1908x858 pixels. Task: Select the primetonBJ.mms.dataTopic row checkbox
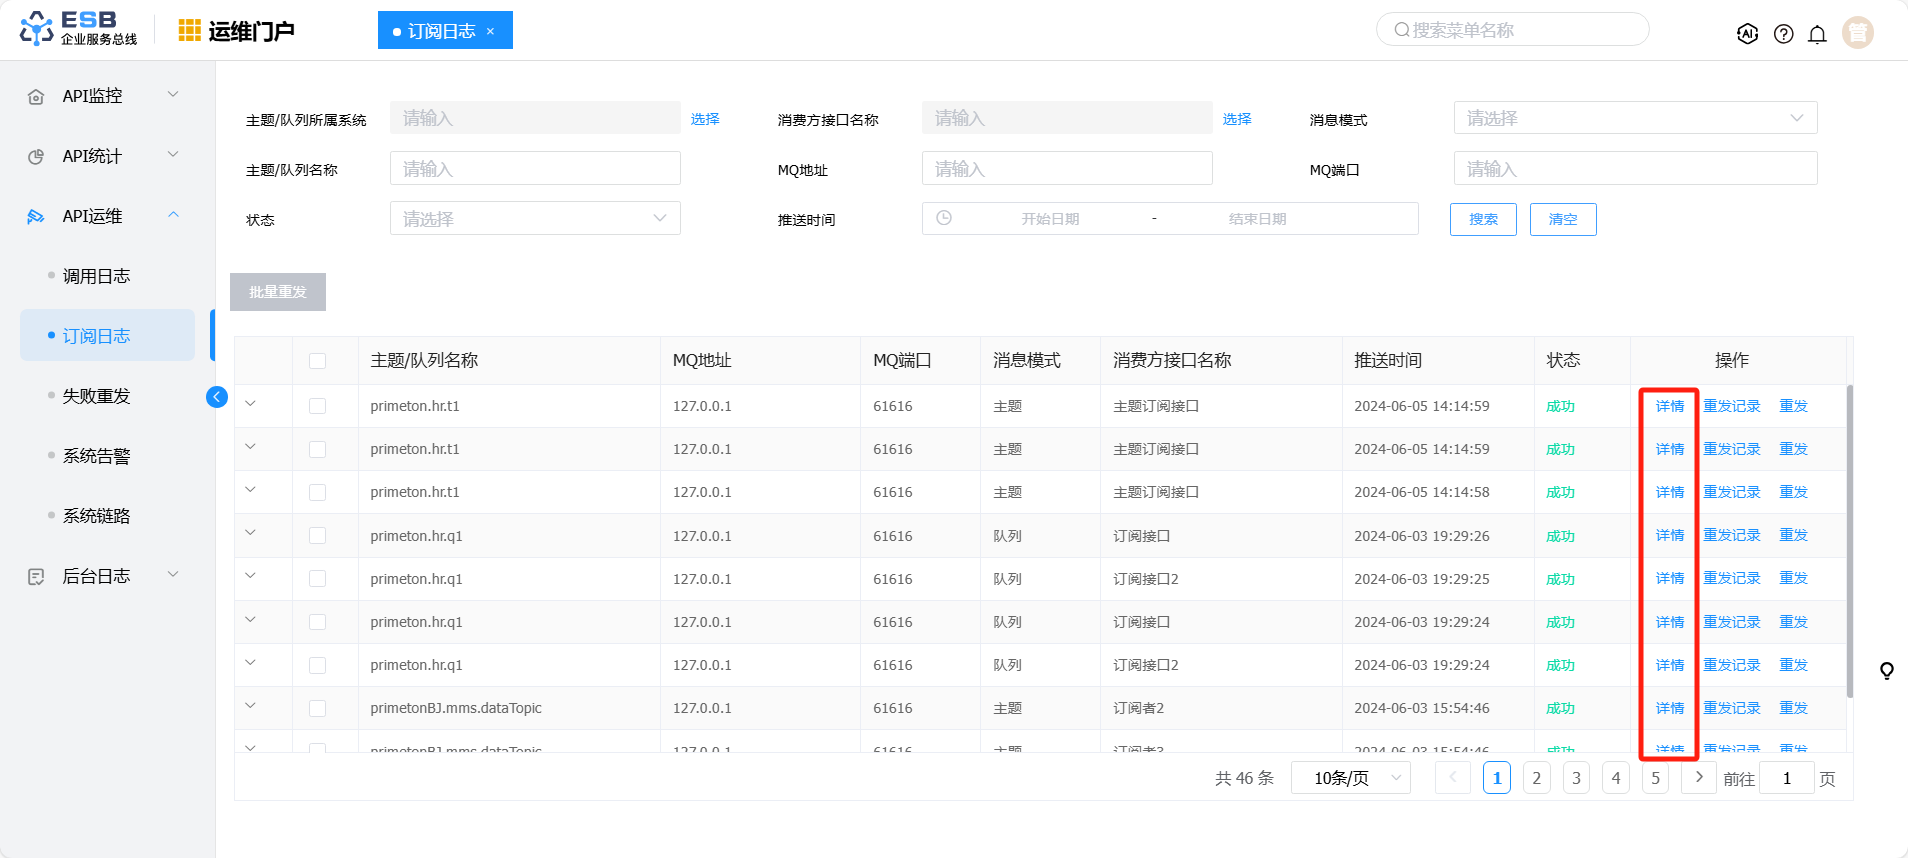[x=317, y=708]
